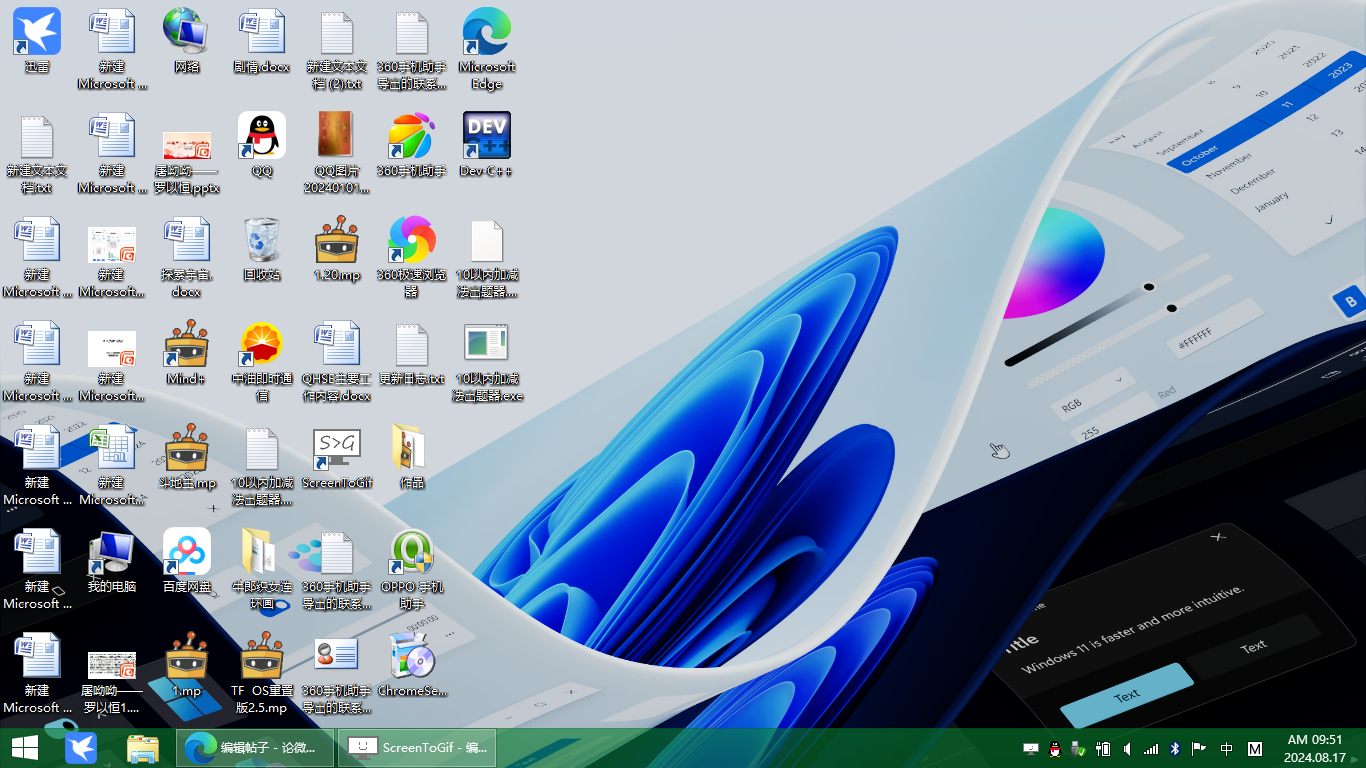Screen dimensions: 1366x768
Task: Select the QQ图片2024010 image file
Action: click(x=337, y=154)
